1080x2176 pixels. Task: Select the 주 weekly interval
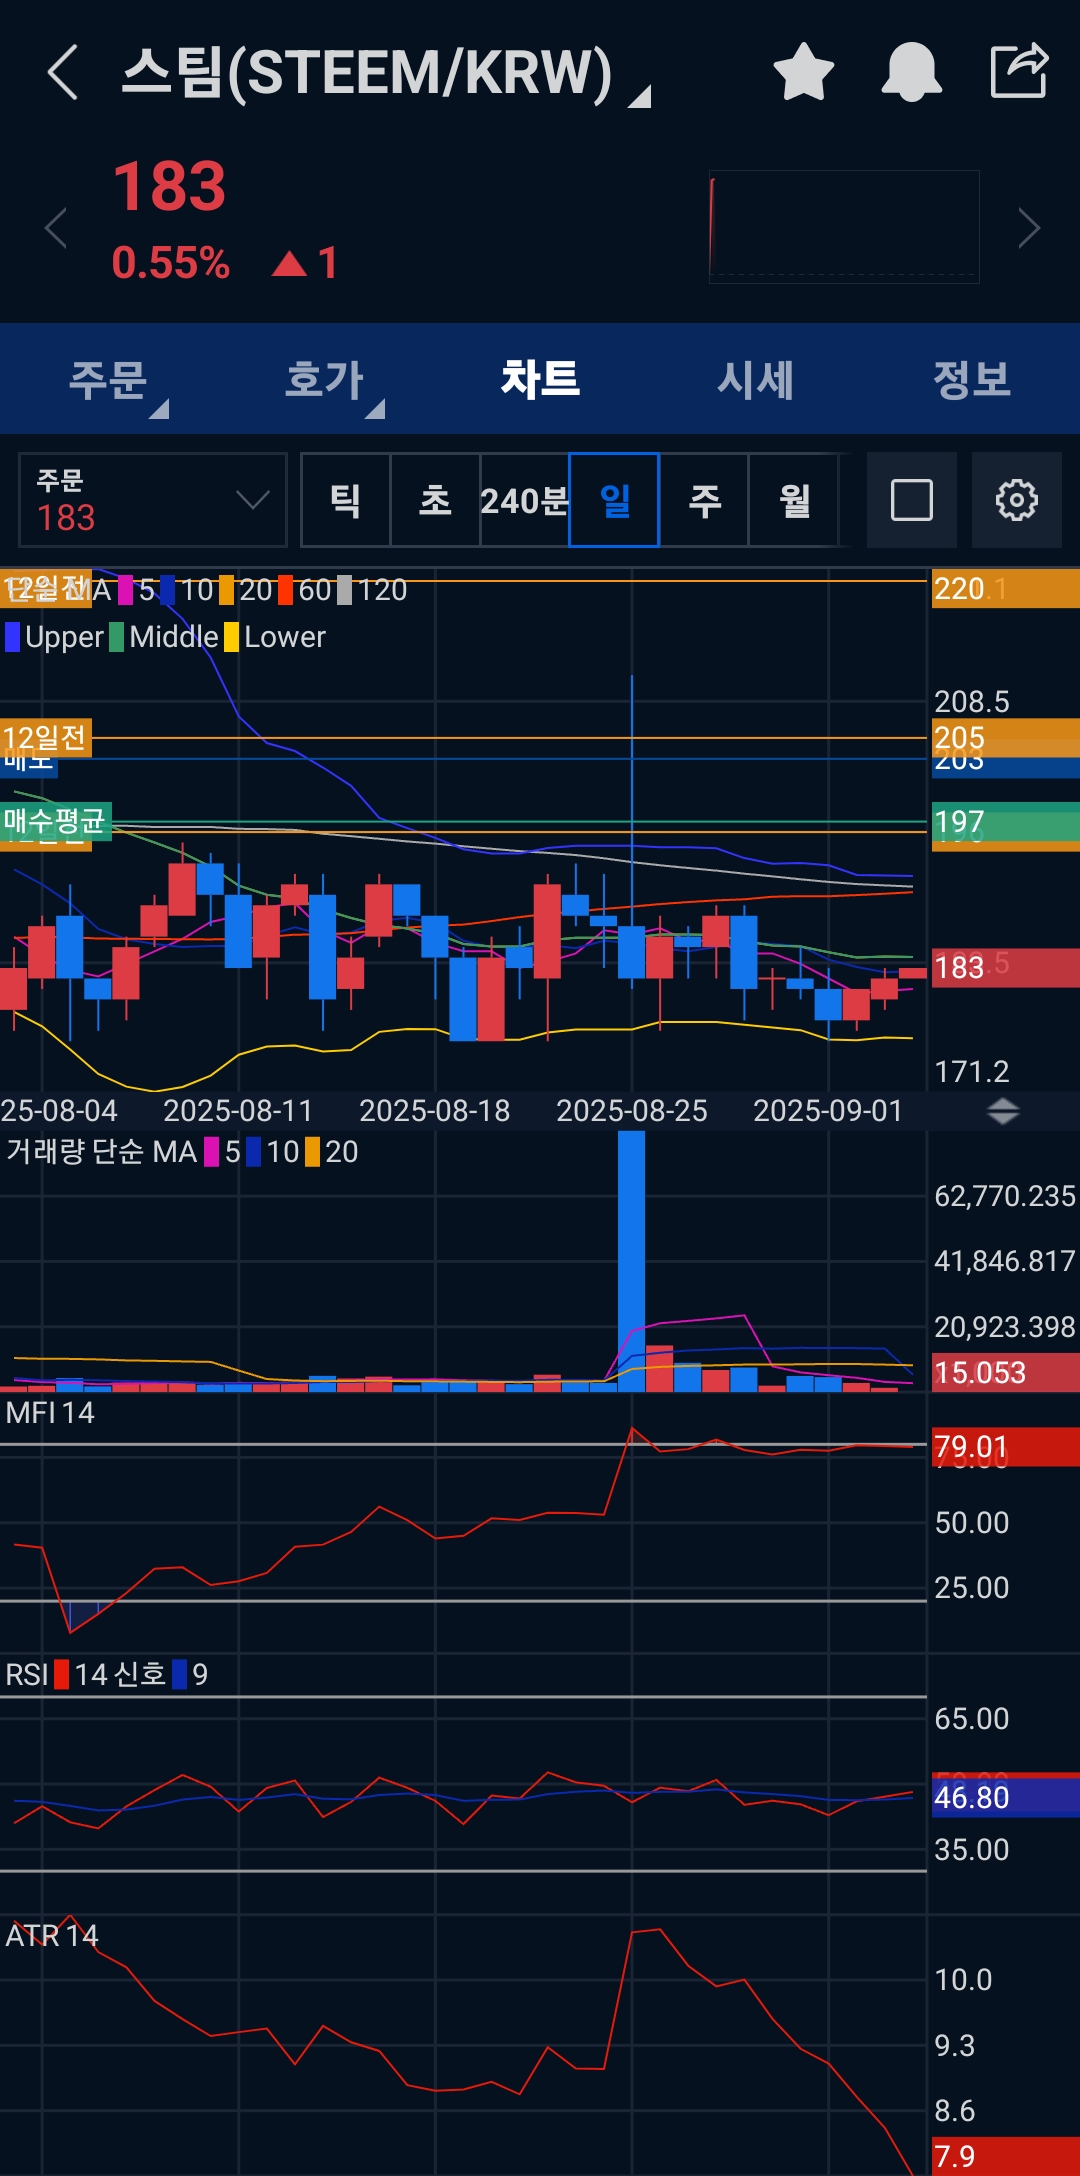(x=704, y=500)
